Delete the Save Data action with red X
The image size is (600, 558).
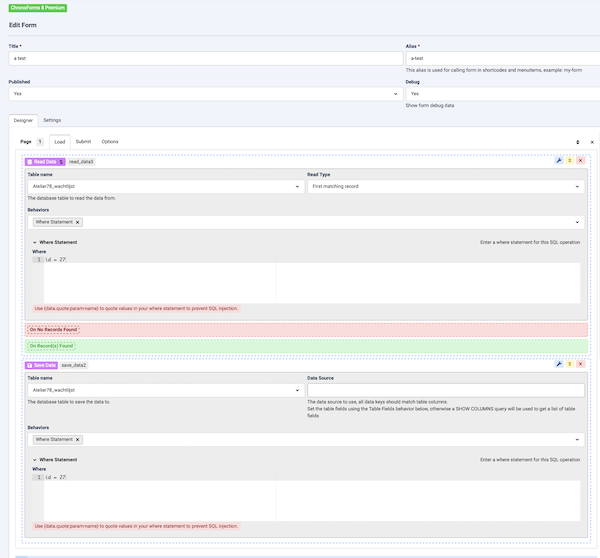pos(580,365)
